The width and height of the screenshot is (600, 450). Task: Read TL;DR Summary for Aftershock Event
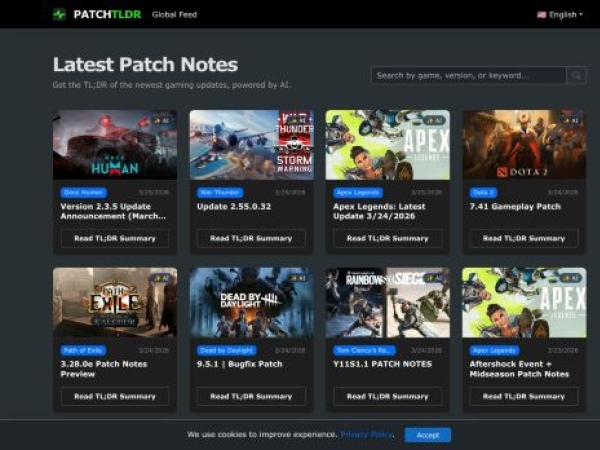click(524, 396)
